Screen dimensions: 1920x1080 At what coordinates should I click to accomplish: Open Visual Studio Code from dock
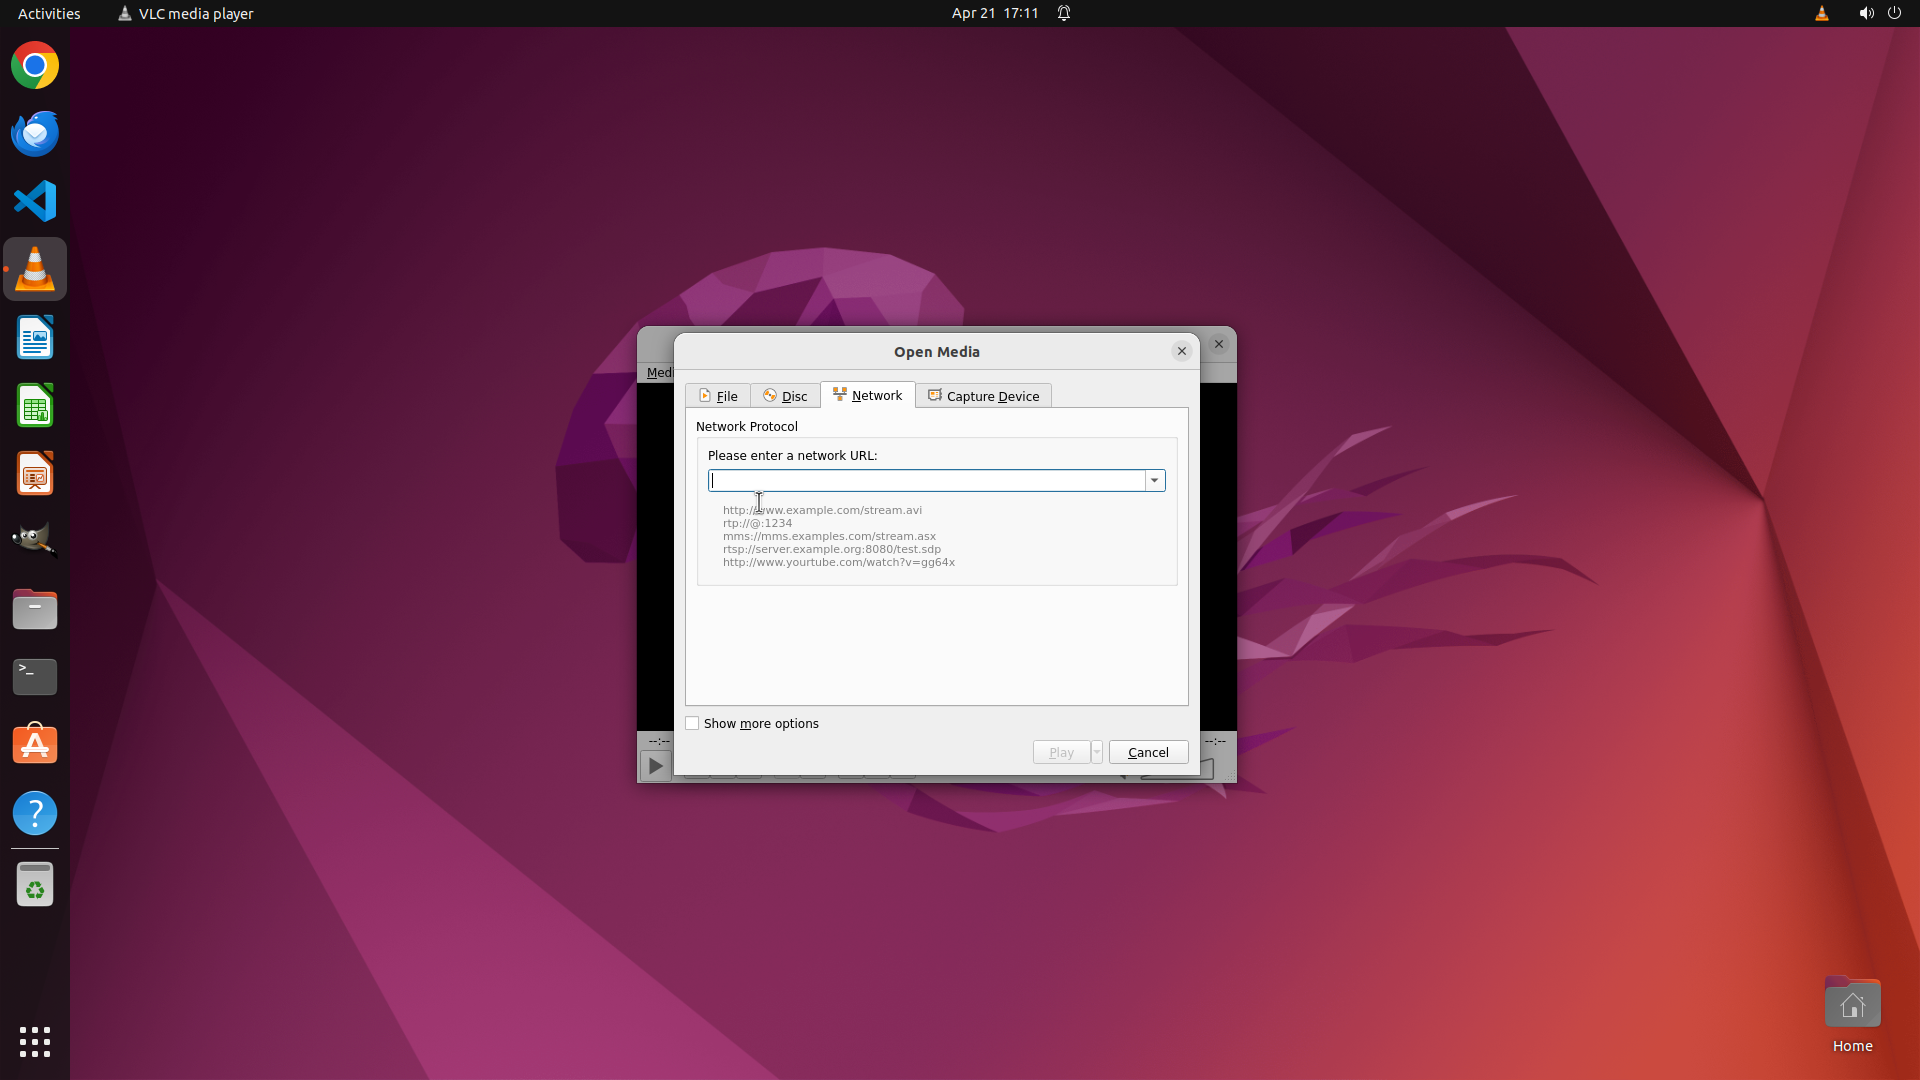coord(35,201)
